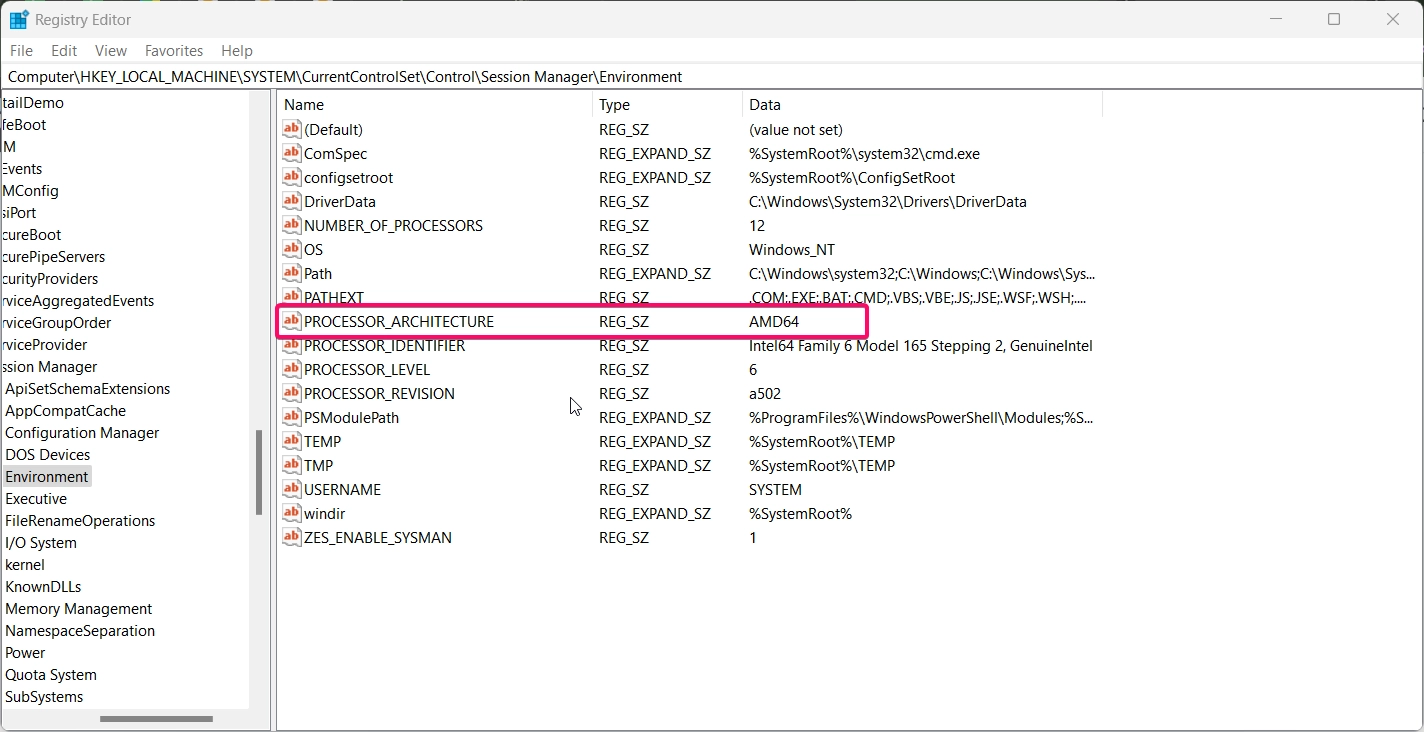Sort values by the Data column header
This screenshot has width=1424, height=732.
pos(922,104)
